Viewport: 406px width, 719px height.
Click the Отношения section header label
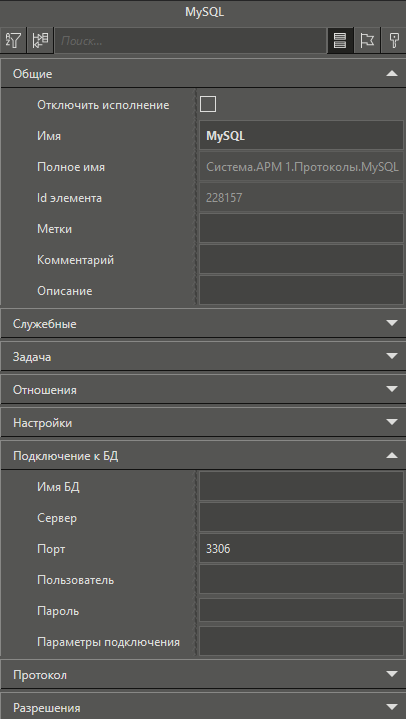coord(44,390)
